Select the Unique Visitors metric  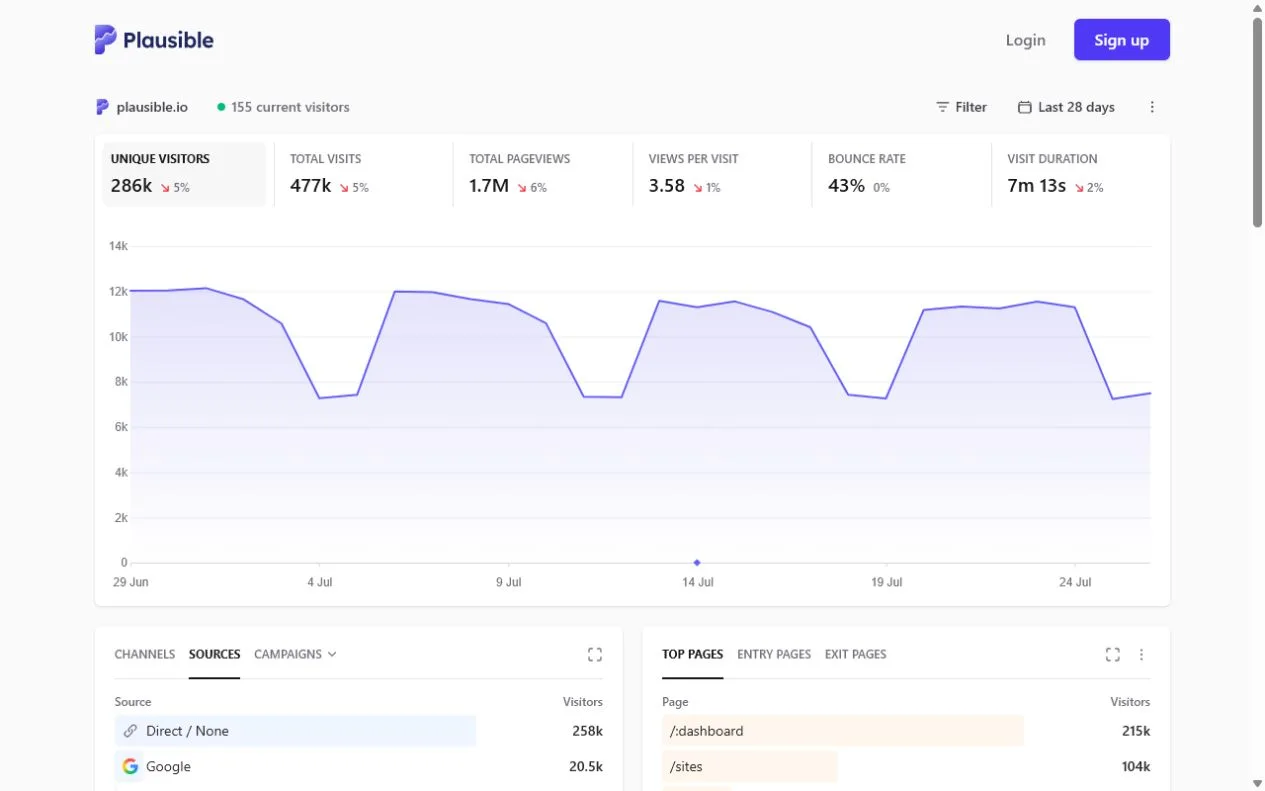pyautogui.click(x=184, y=174)
